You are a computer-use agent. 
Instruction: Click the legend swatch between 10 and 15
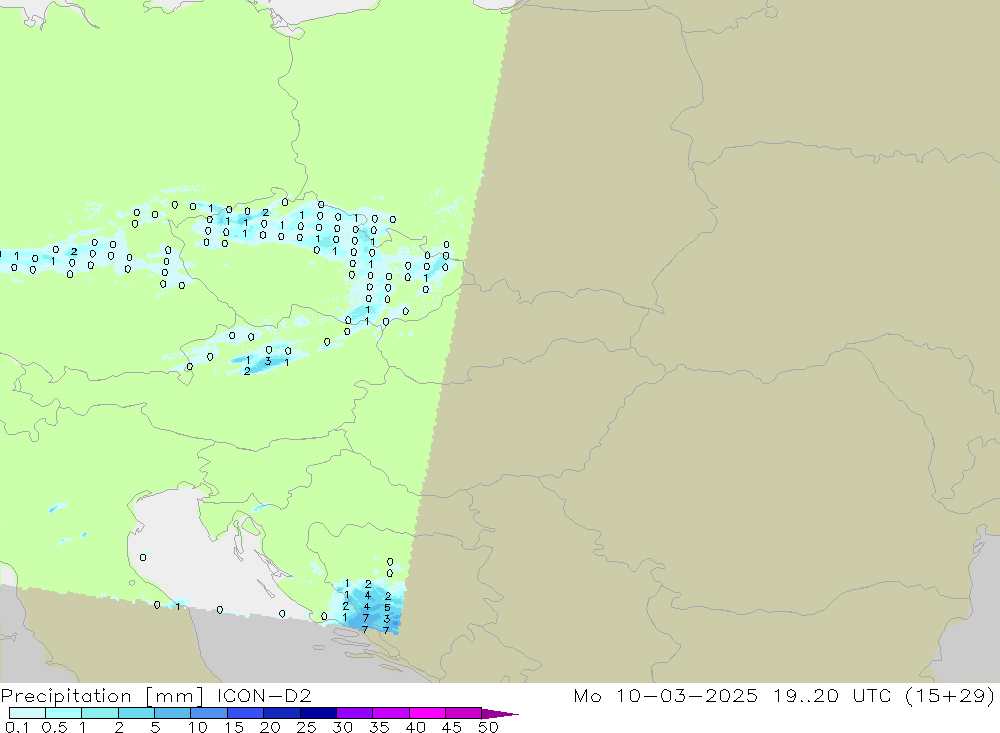209,713
